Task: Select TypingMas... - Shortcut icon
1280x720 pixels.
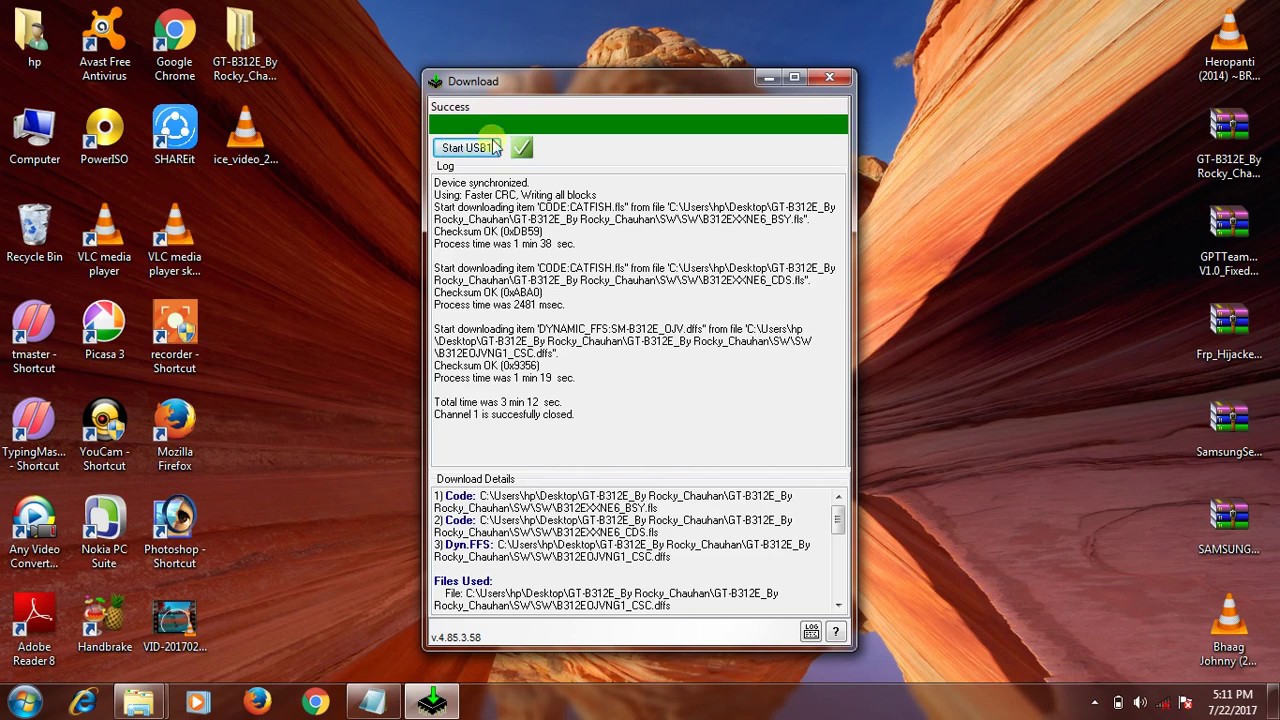Action: 34,435
